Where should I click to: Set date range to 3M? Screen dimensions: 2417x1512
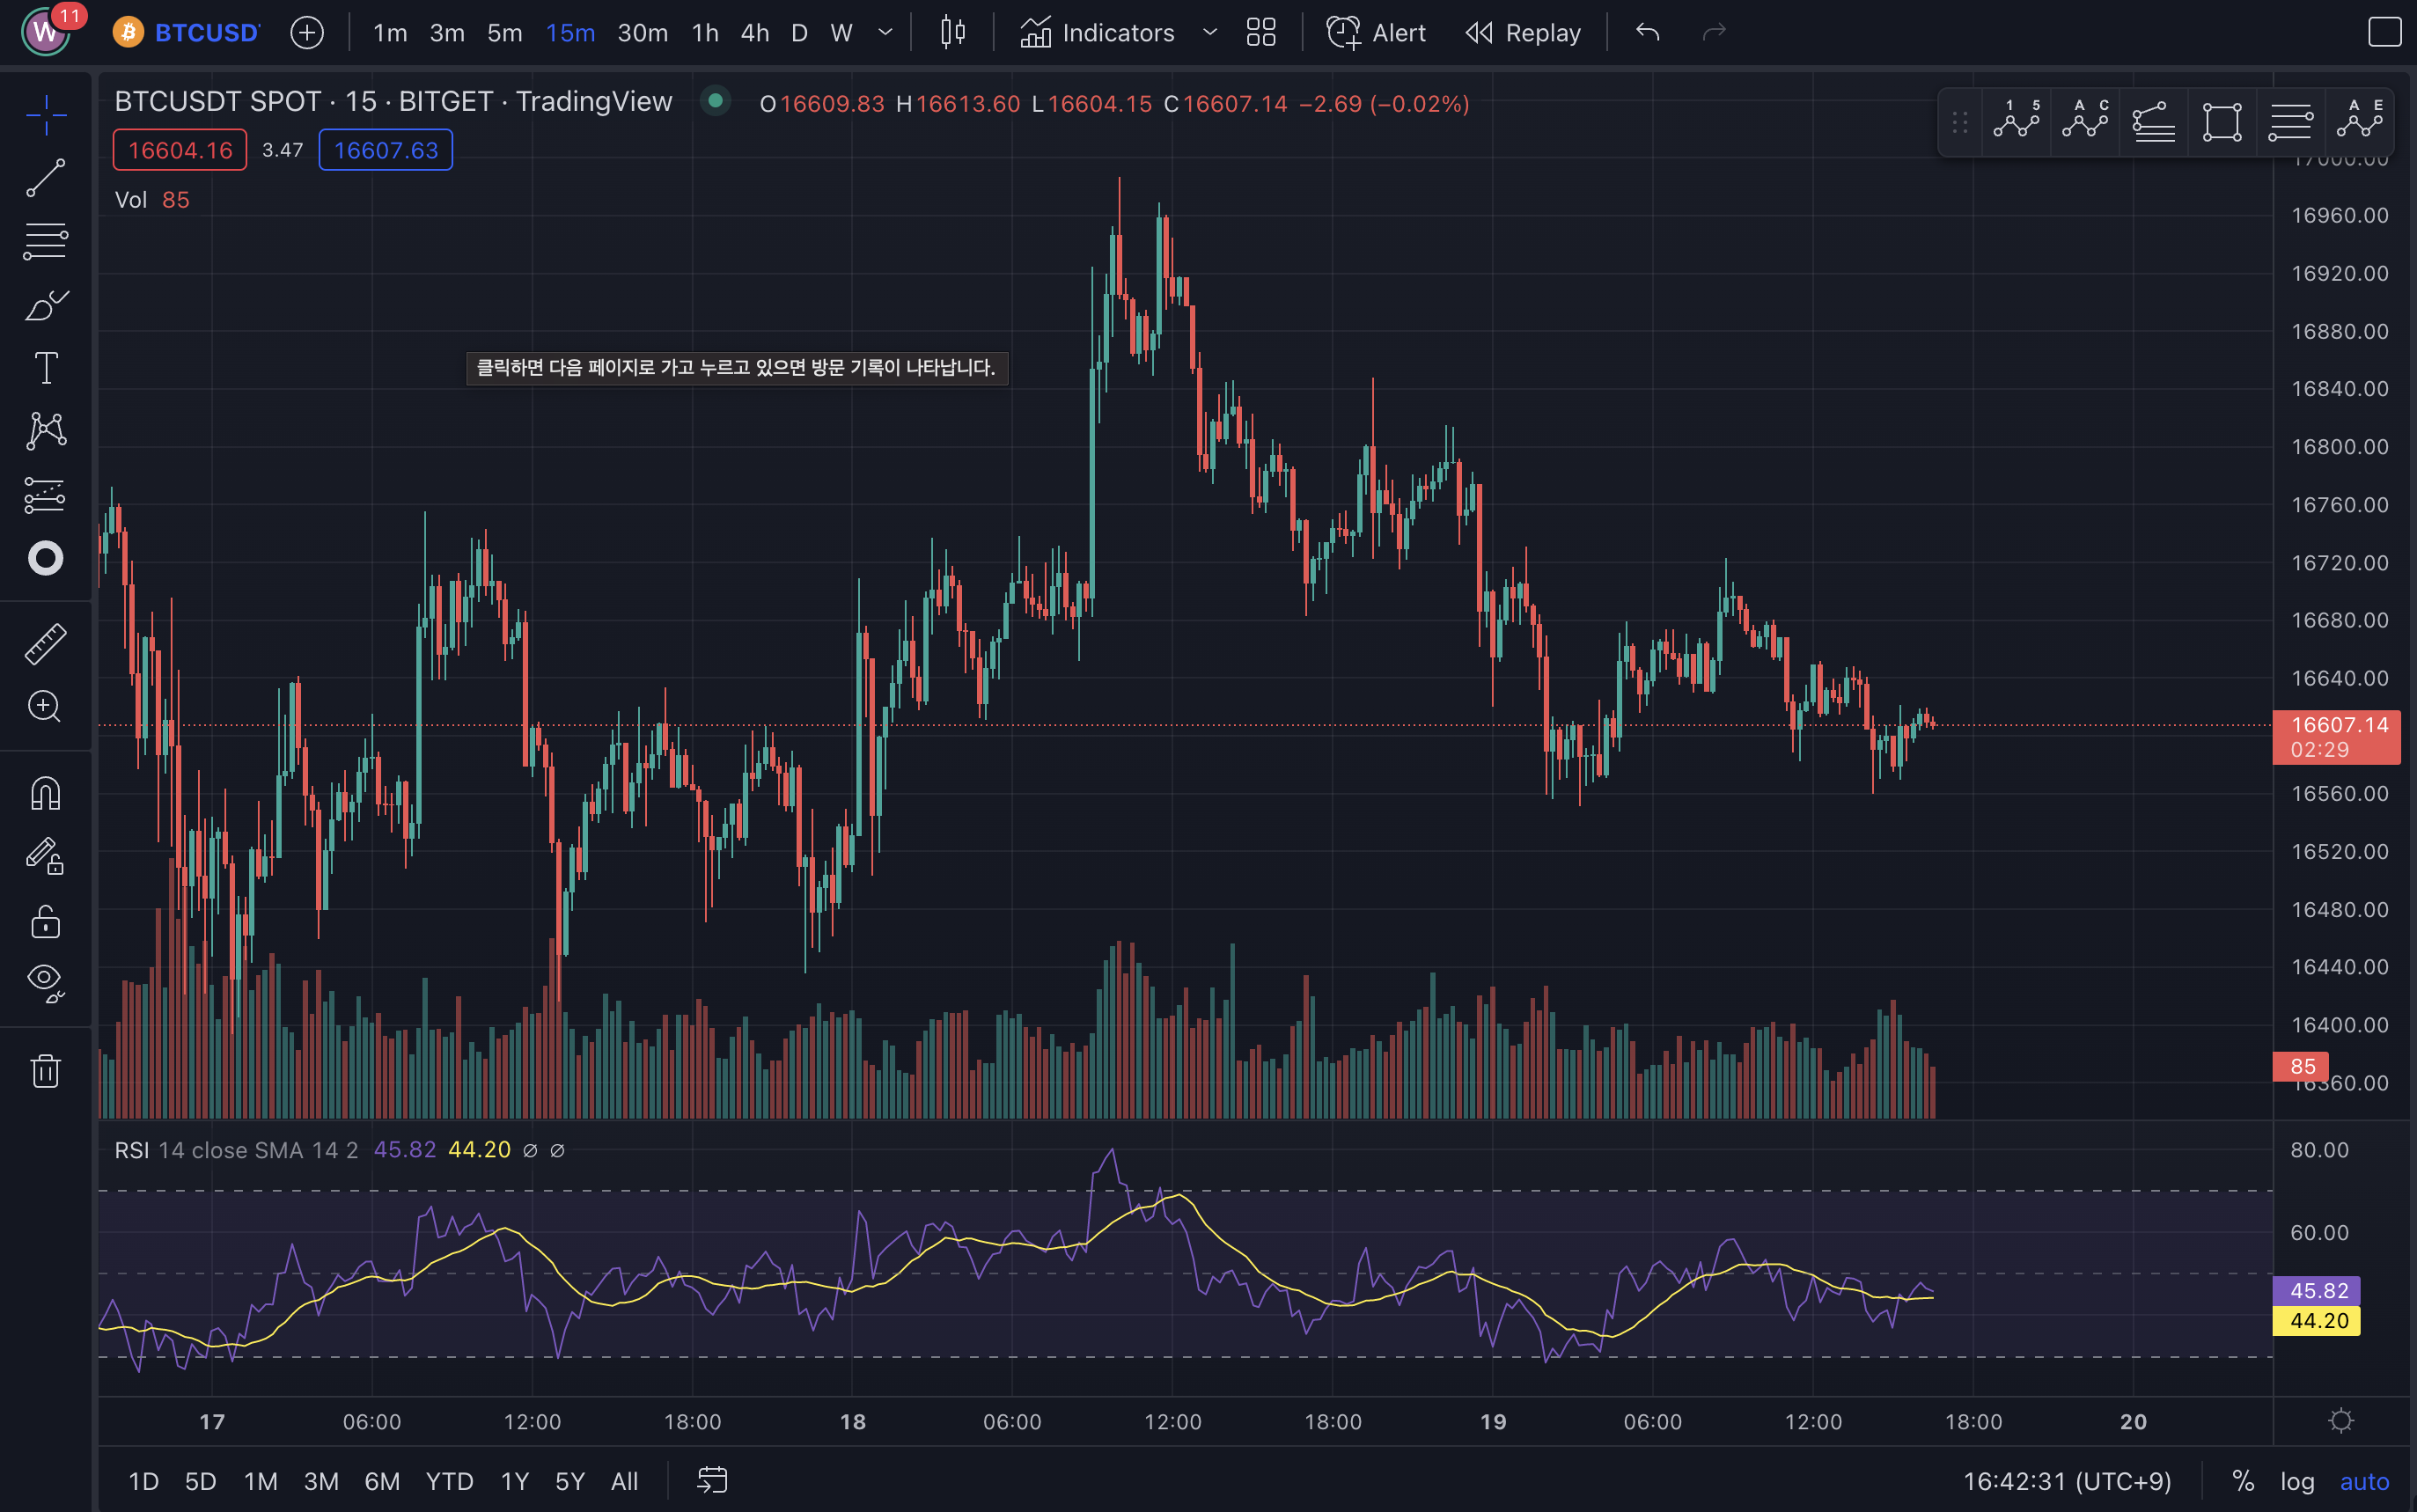coord(321,1481)
